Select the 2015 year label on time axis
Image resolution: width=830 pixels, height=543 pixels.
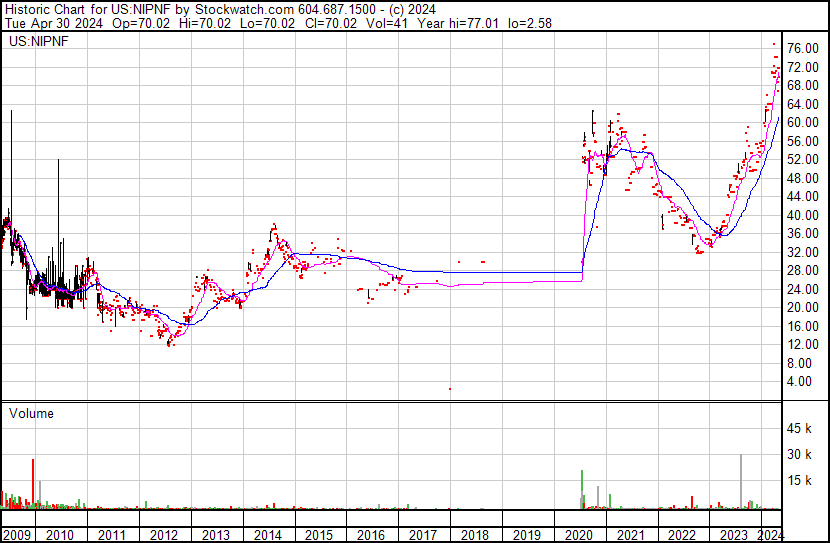coord(319,535)
